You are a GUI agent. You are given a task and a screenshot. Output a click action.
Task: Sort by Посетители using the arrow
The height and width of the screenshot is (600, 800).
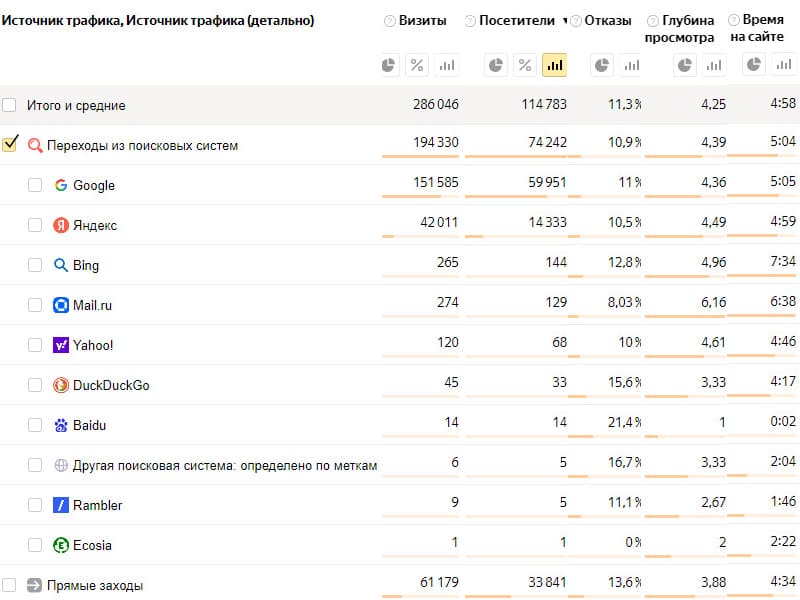coord(565,21)
